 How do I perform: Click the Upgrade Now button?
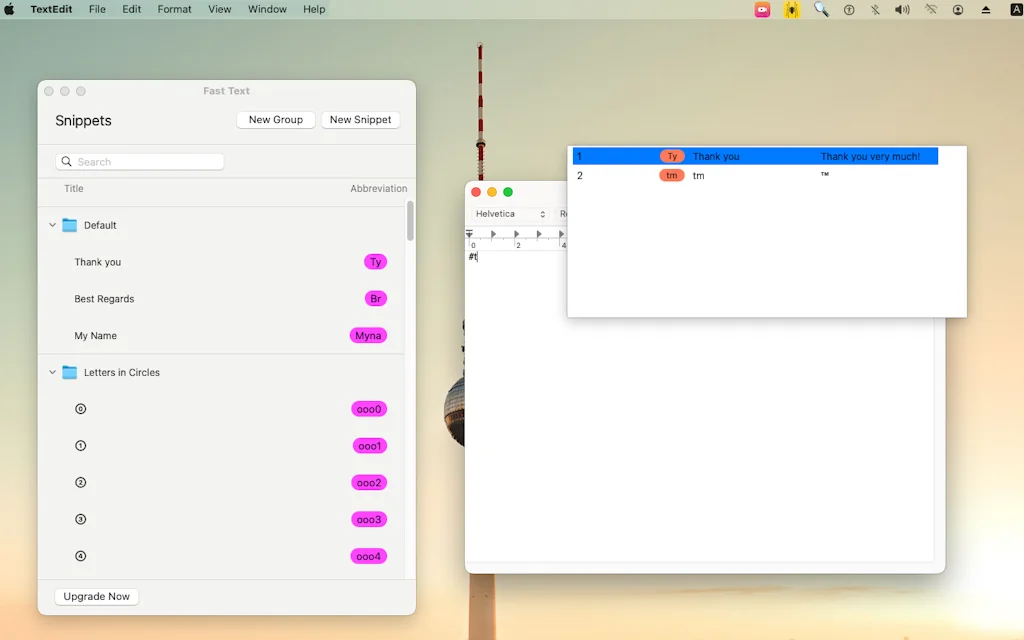point(96,596)
